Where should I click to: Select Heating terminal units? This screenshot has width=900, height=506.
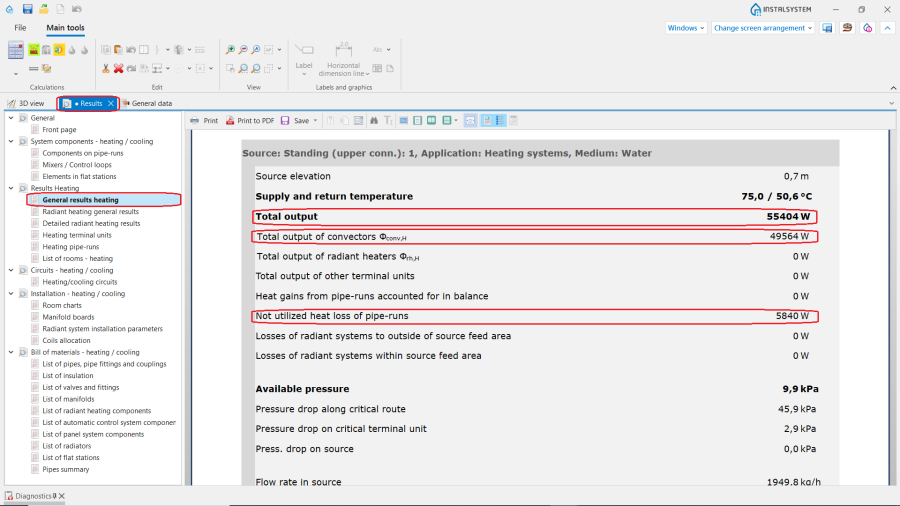point(77,235)
